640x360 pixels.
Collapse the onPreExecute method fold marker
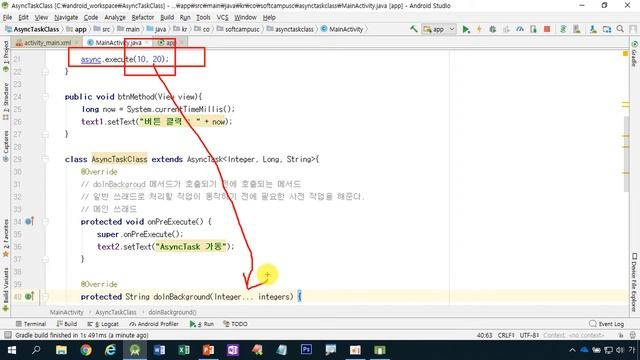[45, 222]
